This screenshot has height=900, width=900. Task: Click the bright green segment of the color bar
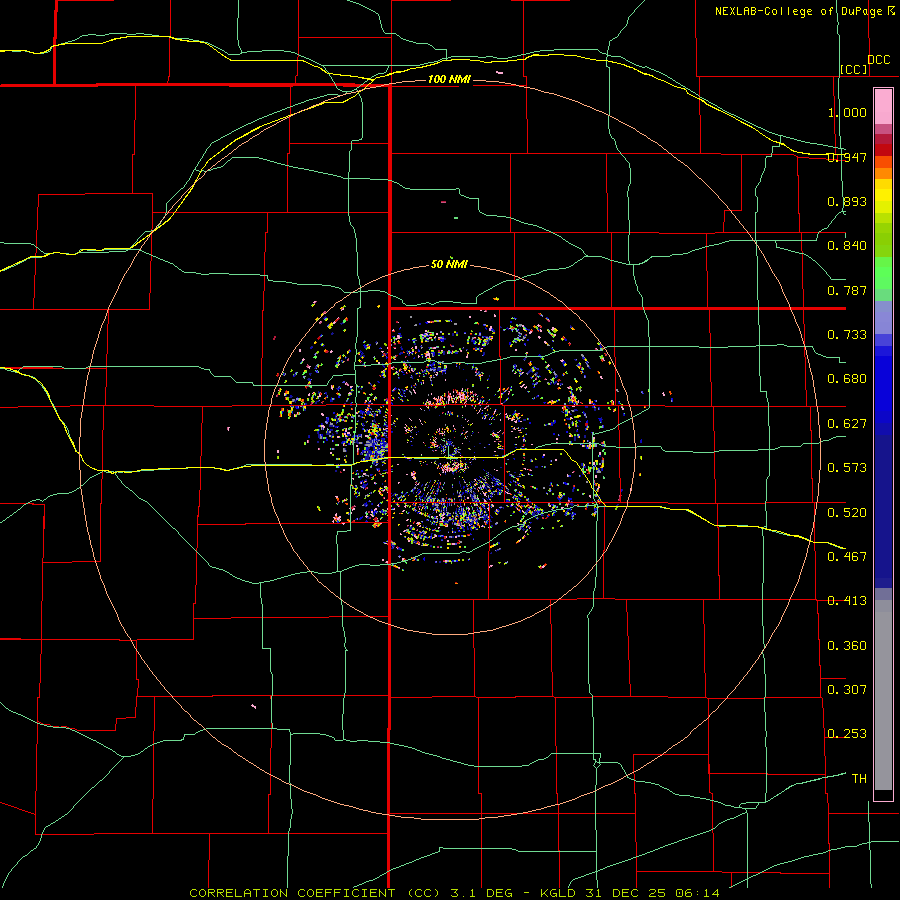(883, 273)
